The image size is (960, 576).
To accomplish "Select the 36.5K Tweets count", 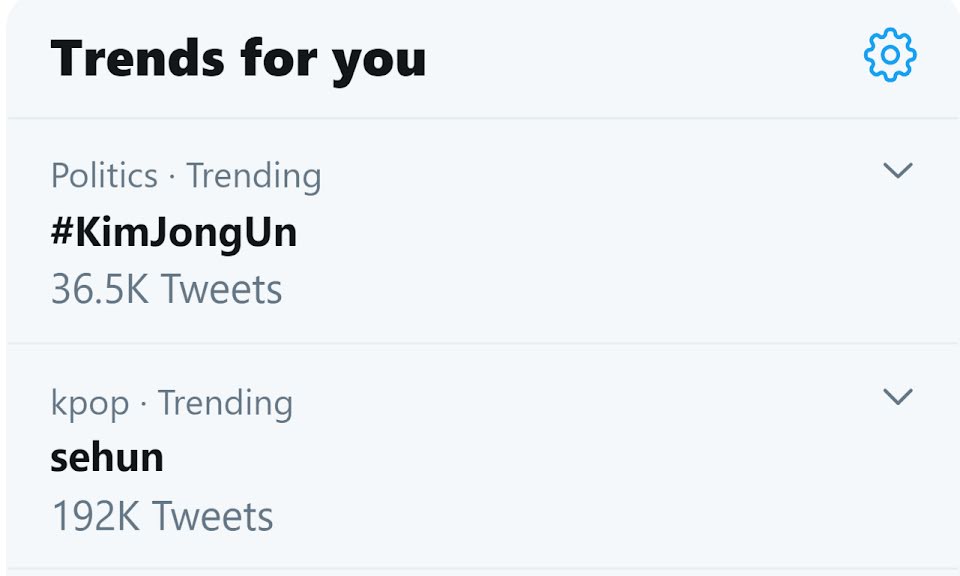I will (x=166, y=290).
